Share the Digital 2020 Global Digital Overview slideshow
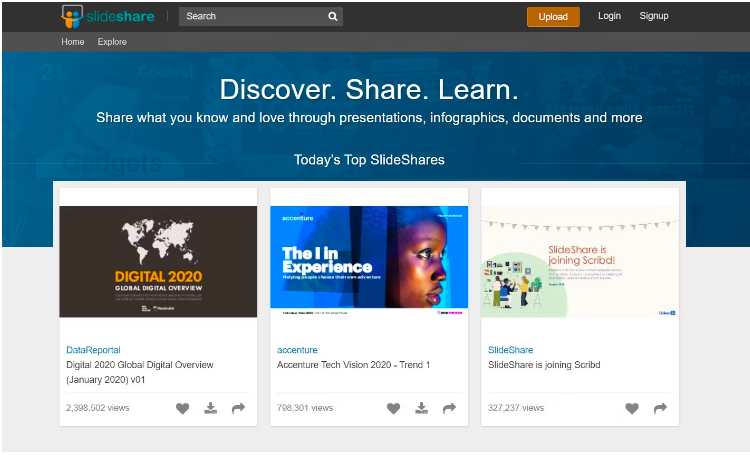 coord(238,408)
